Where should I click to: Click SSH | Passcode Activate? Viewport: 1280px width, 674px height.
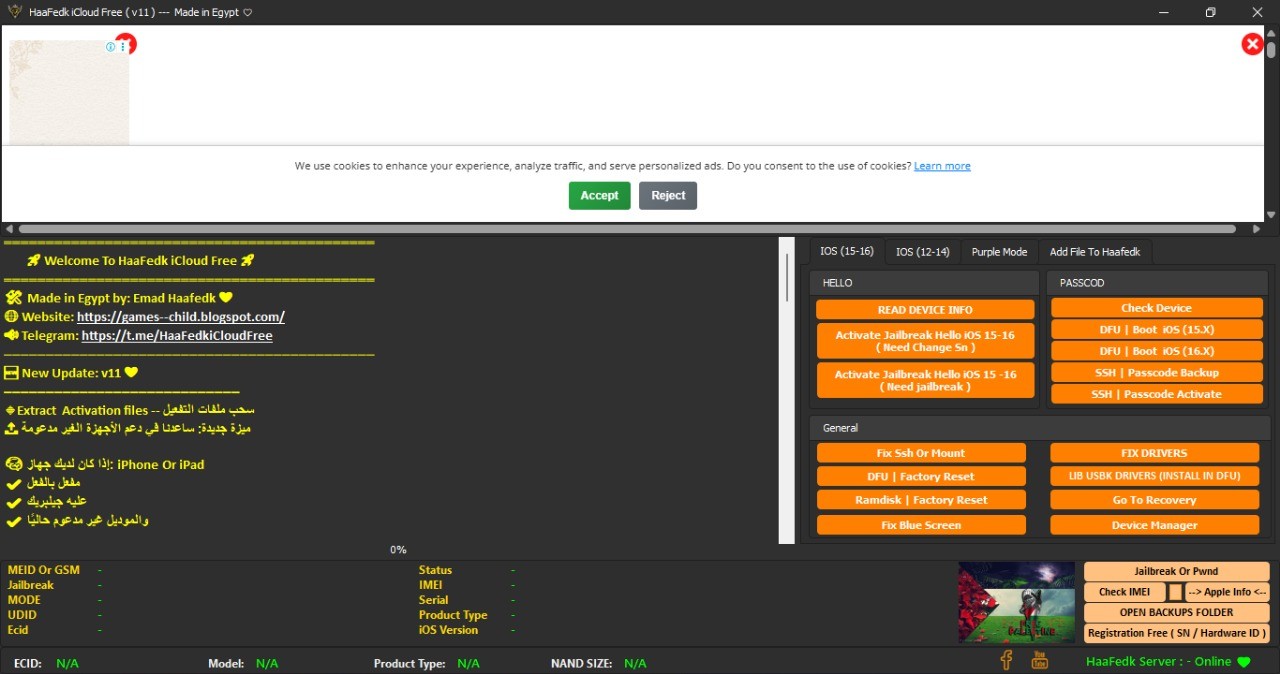(1156, 394)
